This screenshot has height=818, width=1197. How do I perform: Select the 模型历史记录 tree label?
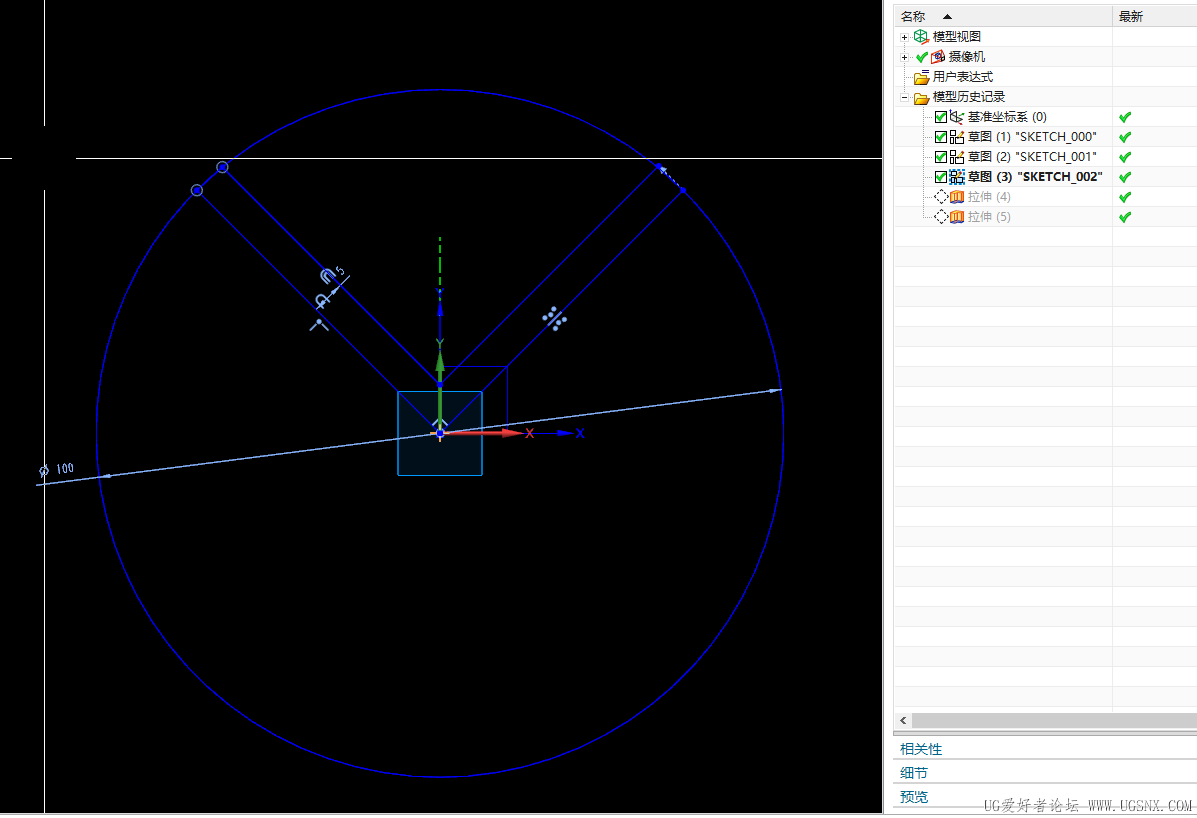(x=969, y=97)
